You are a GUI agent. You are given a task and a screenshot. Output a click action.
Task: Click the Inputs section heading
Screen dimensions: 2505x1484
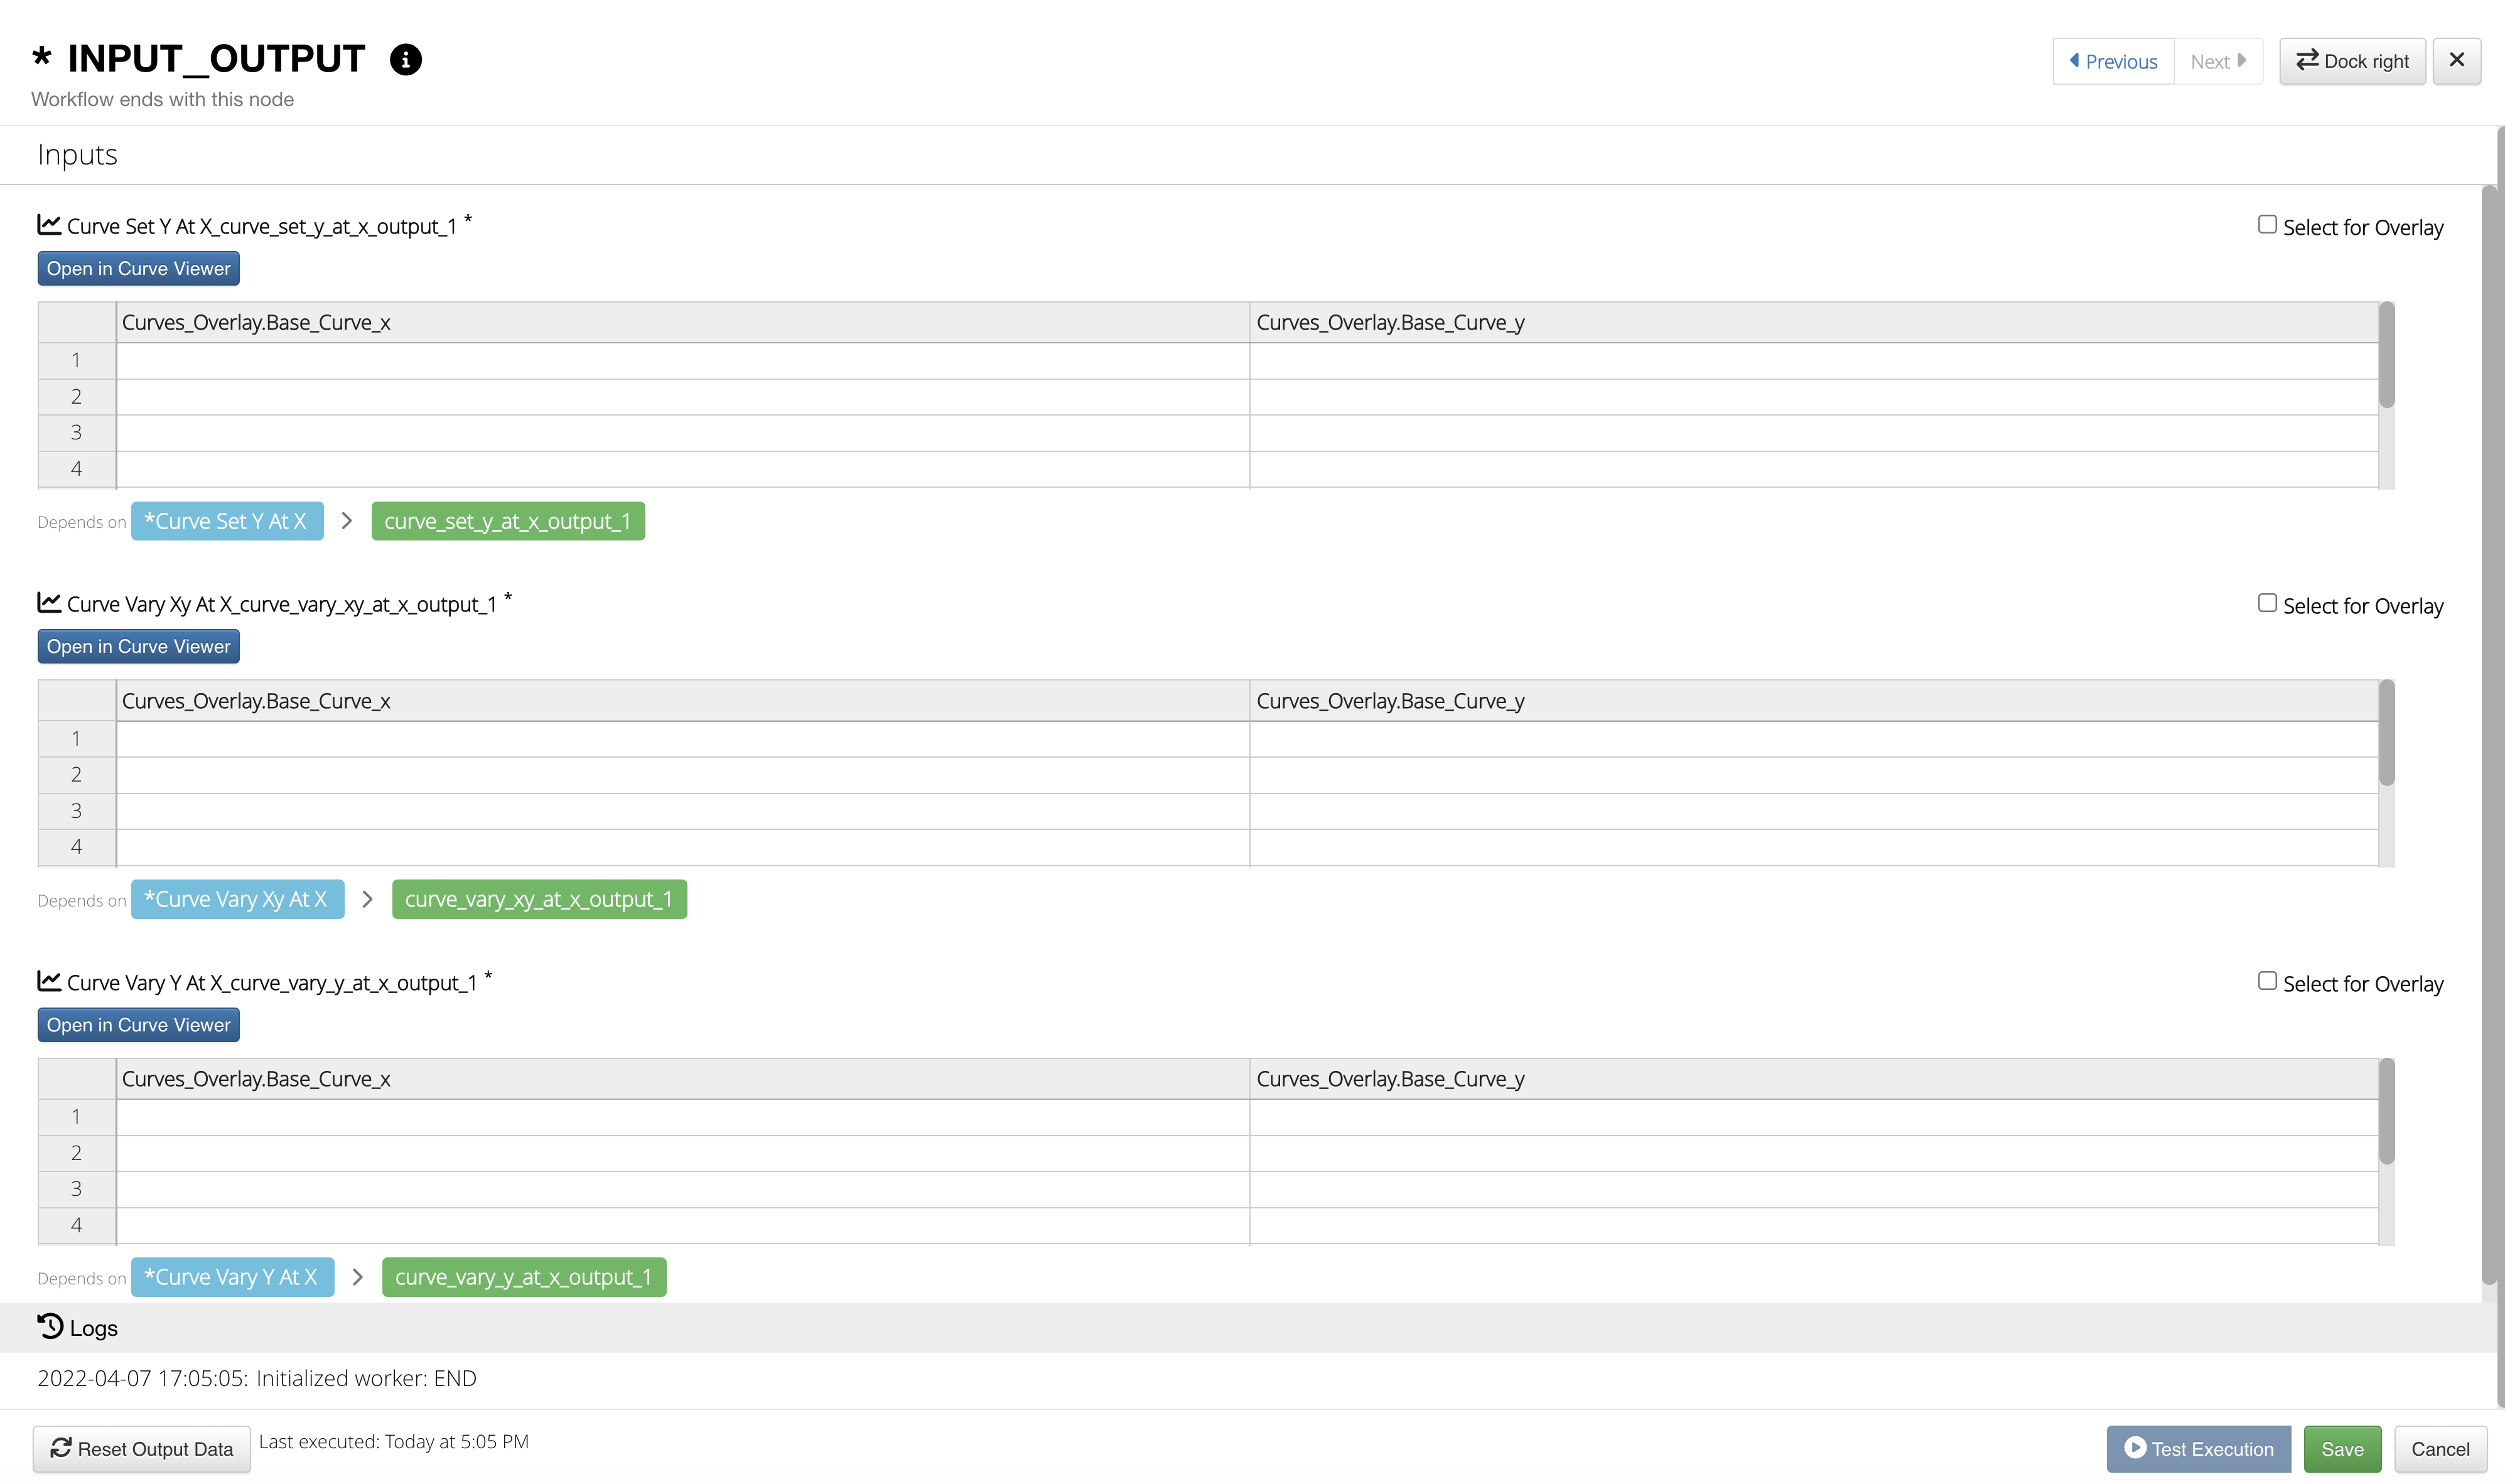pos(77,155)
